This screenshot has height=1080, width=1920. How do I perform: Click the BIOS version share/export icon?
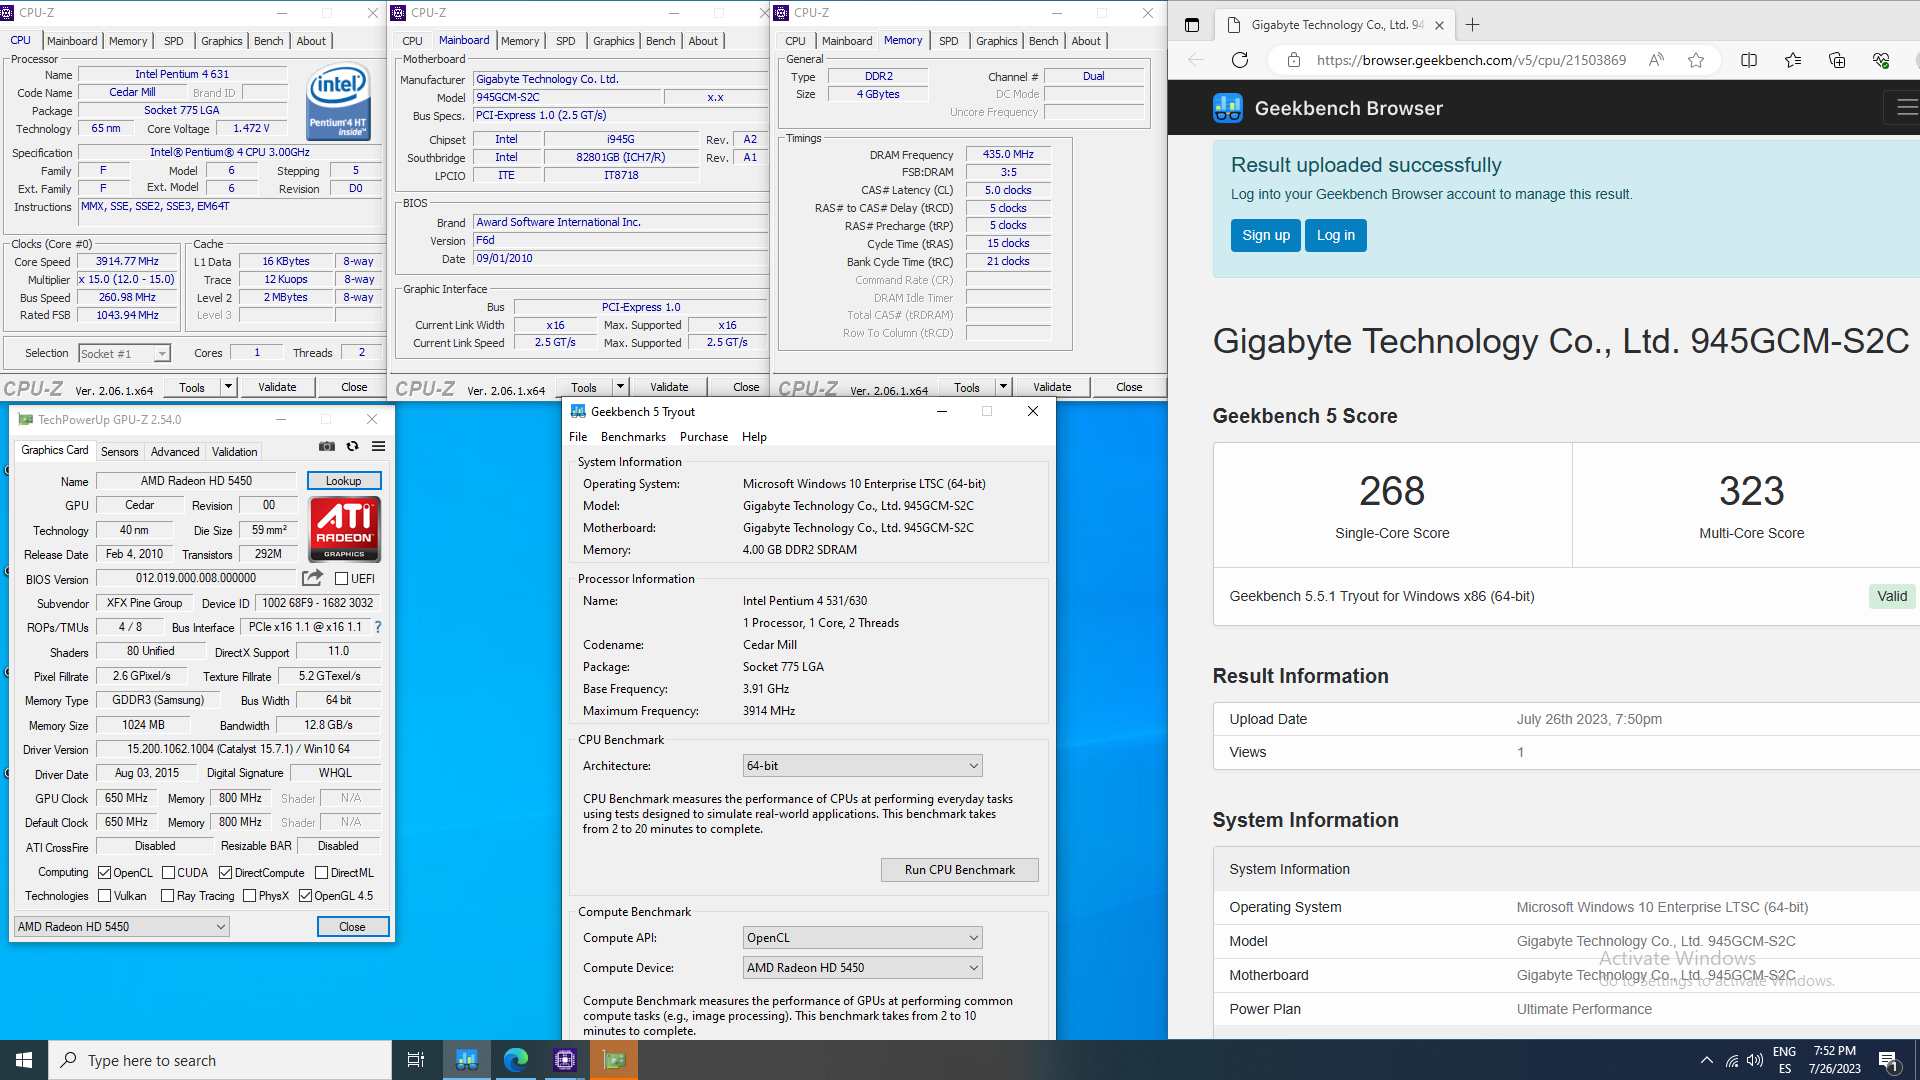[x=313, y=578]
